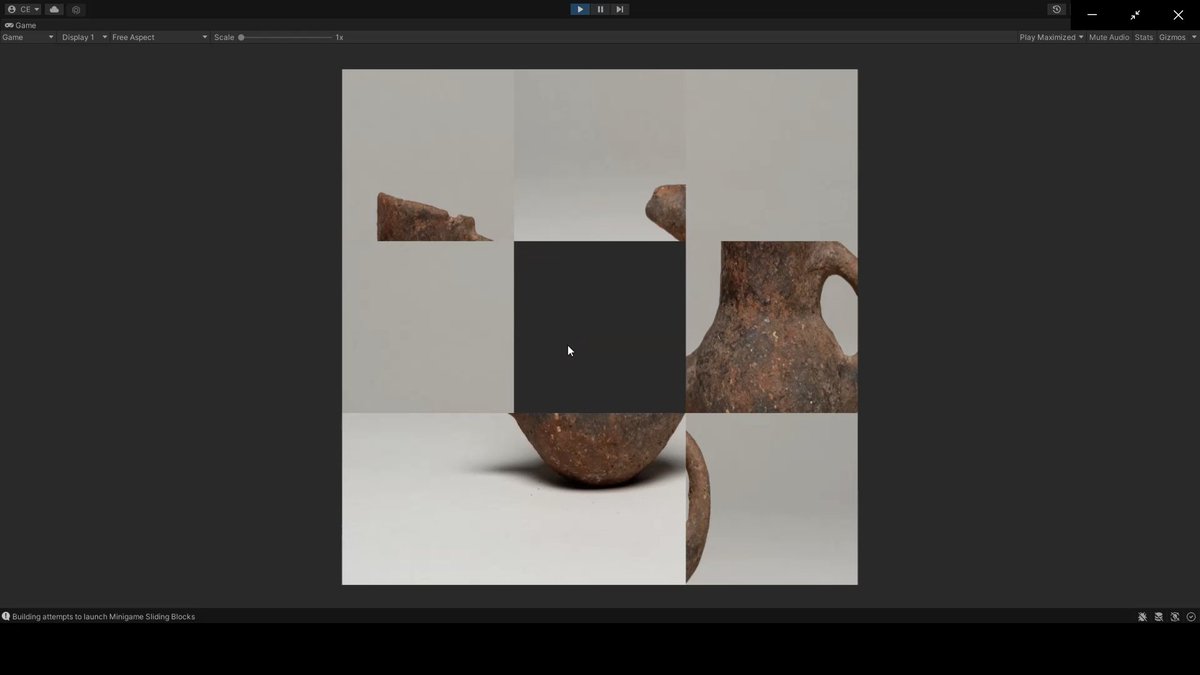Viewport: 1200px width, 675px height.
Task: Open the Gizmos dropdown arrow
Action: click(1192, 37)
